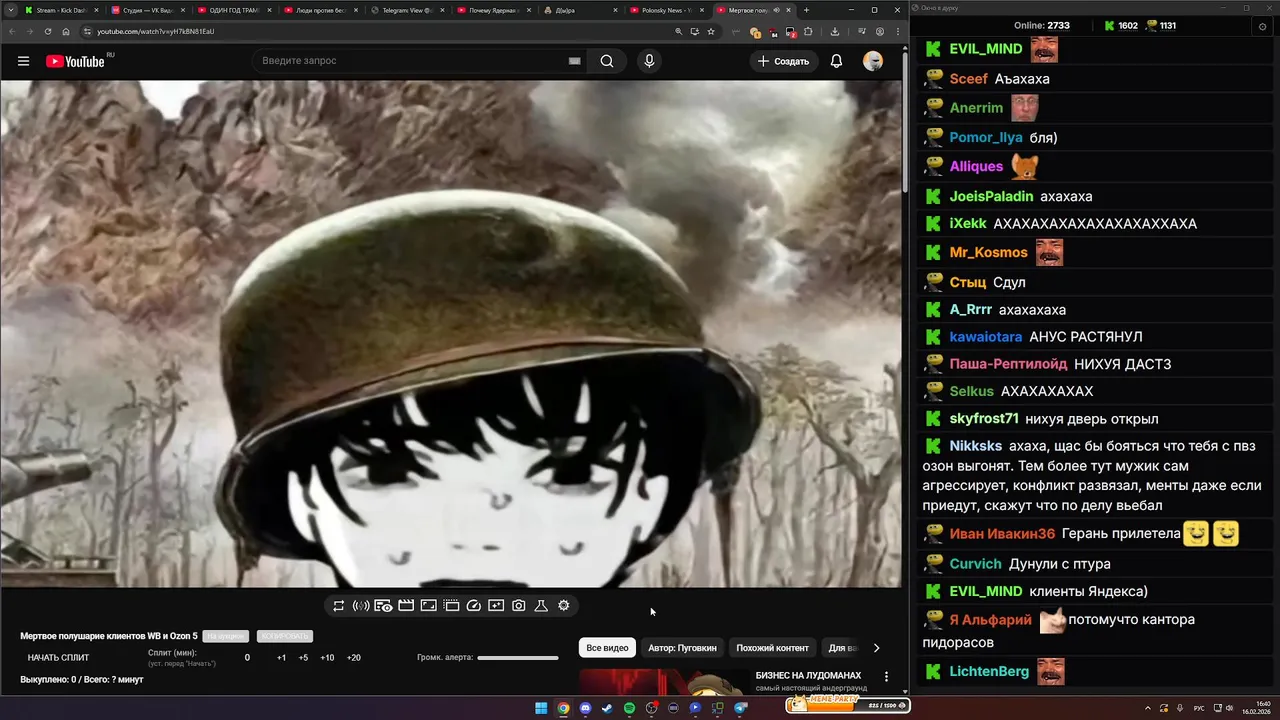Click the pop-up player icon
1280x720 pixels.
(496, 606)
